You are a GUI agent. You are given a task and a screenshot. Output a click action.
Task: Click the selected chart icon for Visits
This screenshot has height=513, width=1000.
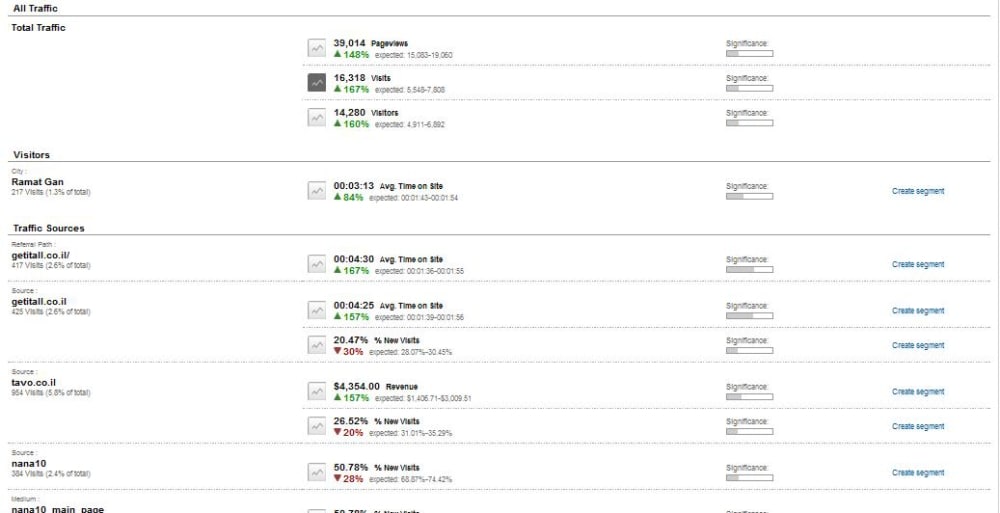pyautogui.click(x=316, y=83)
